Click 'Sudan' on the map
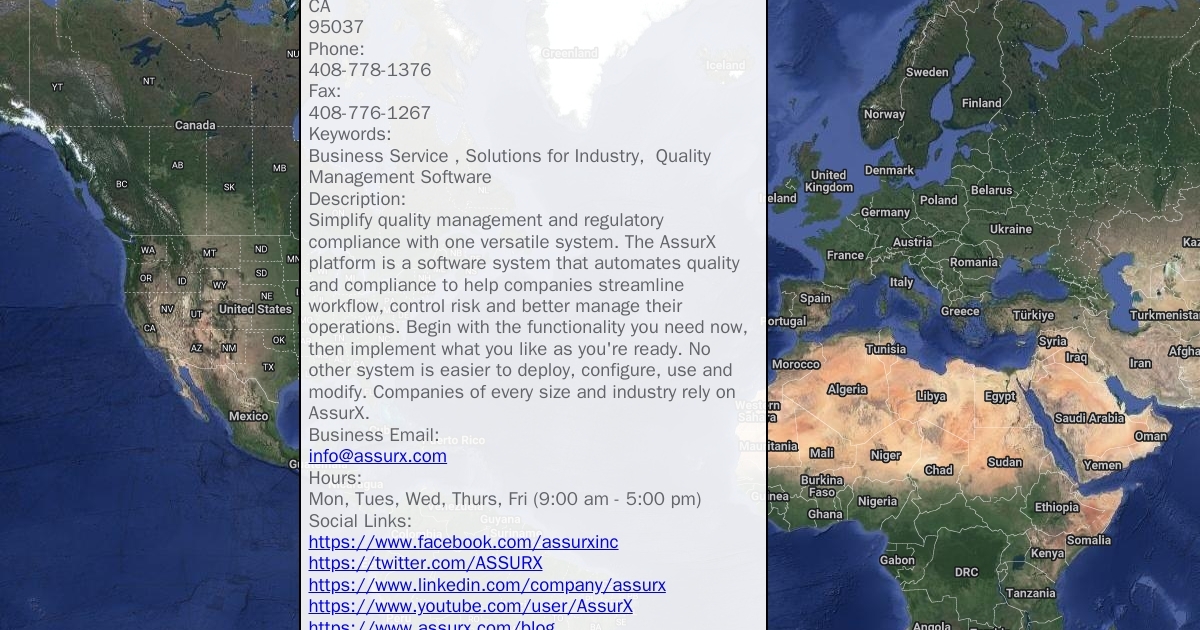 pyautogui.click(x=1005, y=462)
